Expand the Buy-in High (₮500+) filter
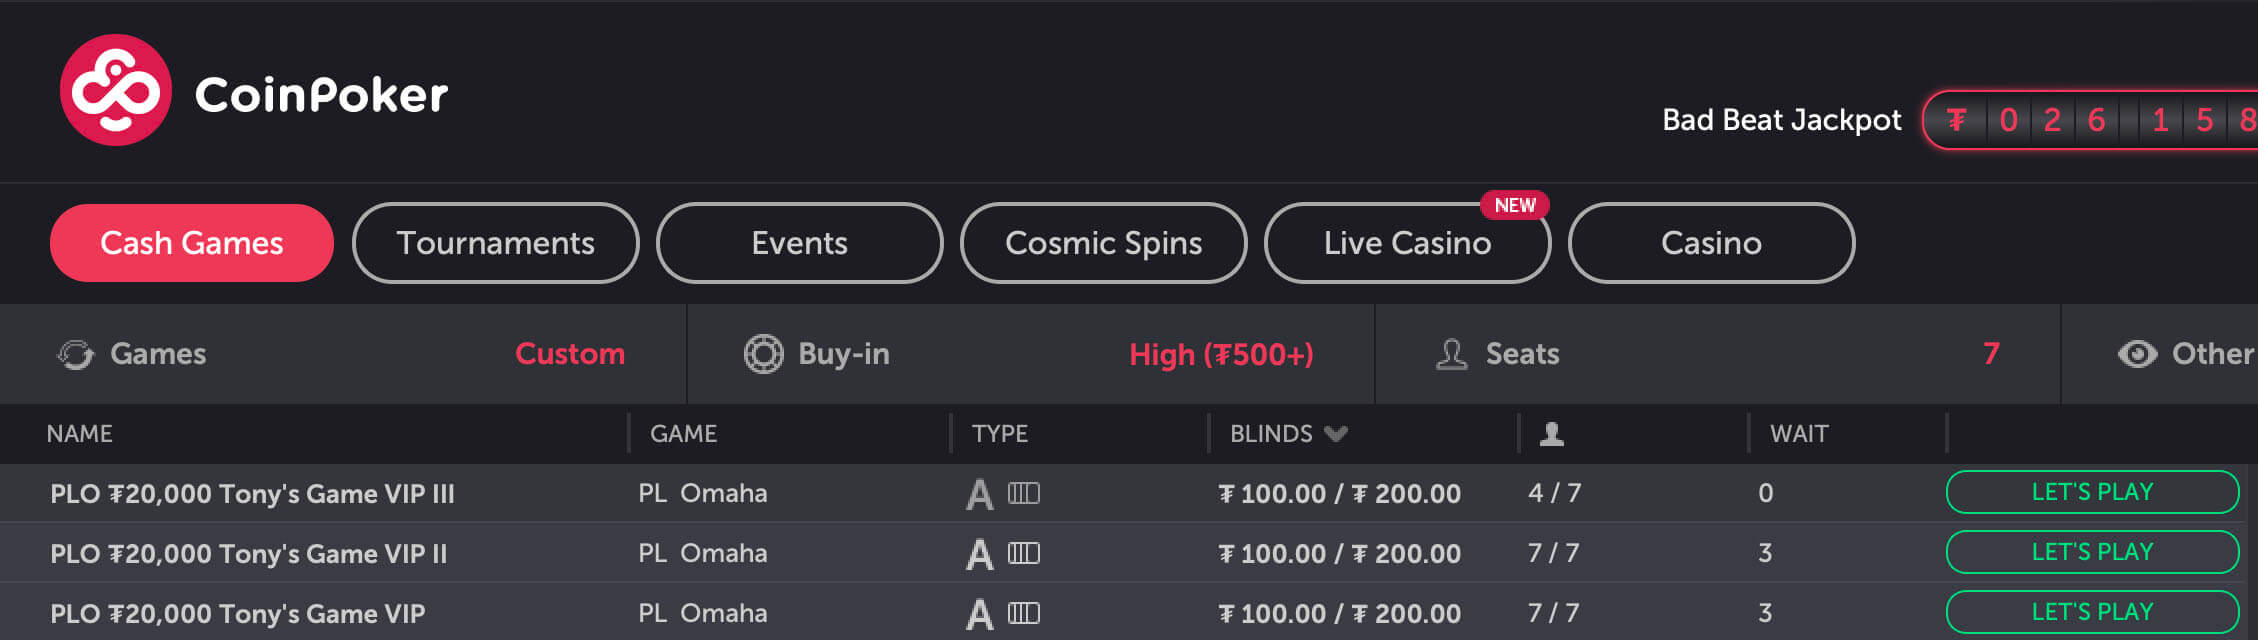Image resolution: width=2258 pixels, height=640 pixels. (x=1220, y=354)
